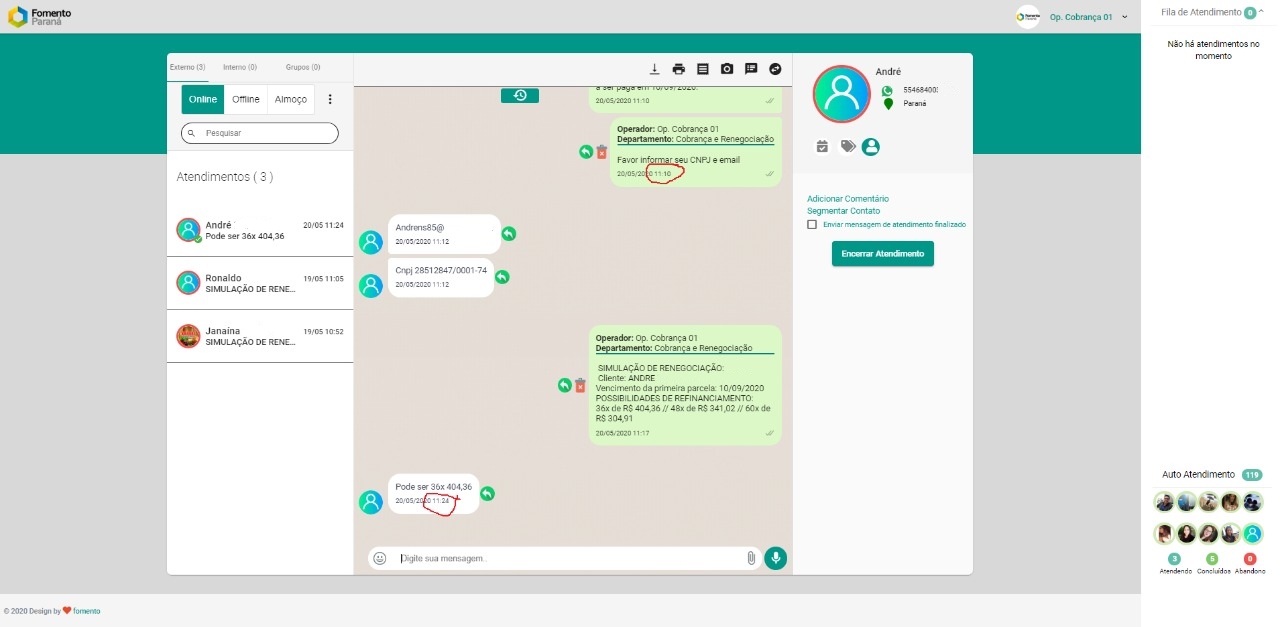The width and height of the screenshot is (1280, 627).
Task: Click the 'Andrens85@' message text
Action: [420, 228]
